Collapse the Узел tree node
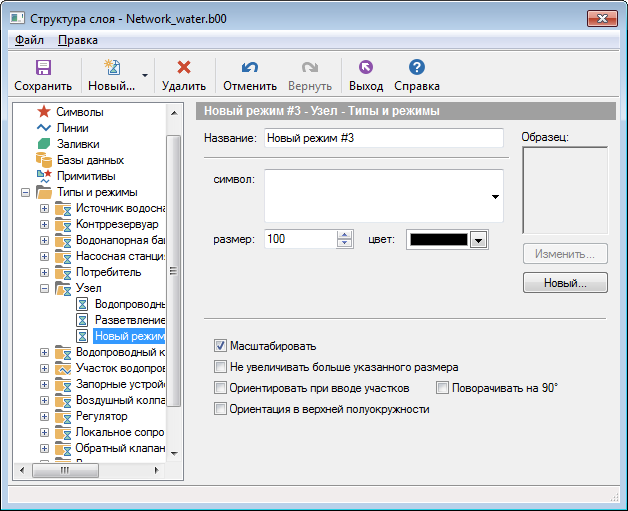628x511 pixels. point(44,288)
